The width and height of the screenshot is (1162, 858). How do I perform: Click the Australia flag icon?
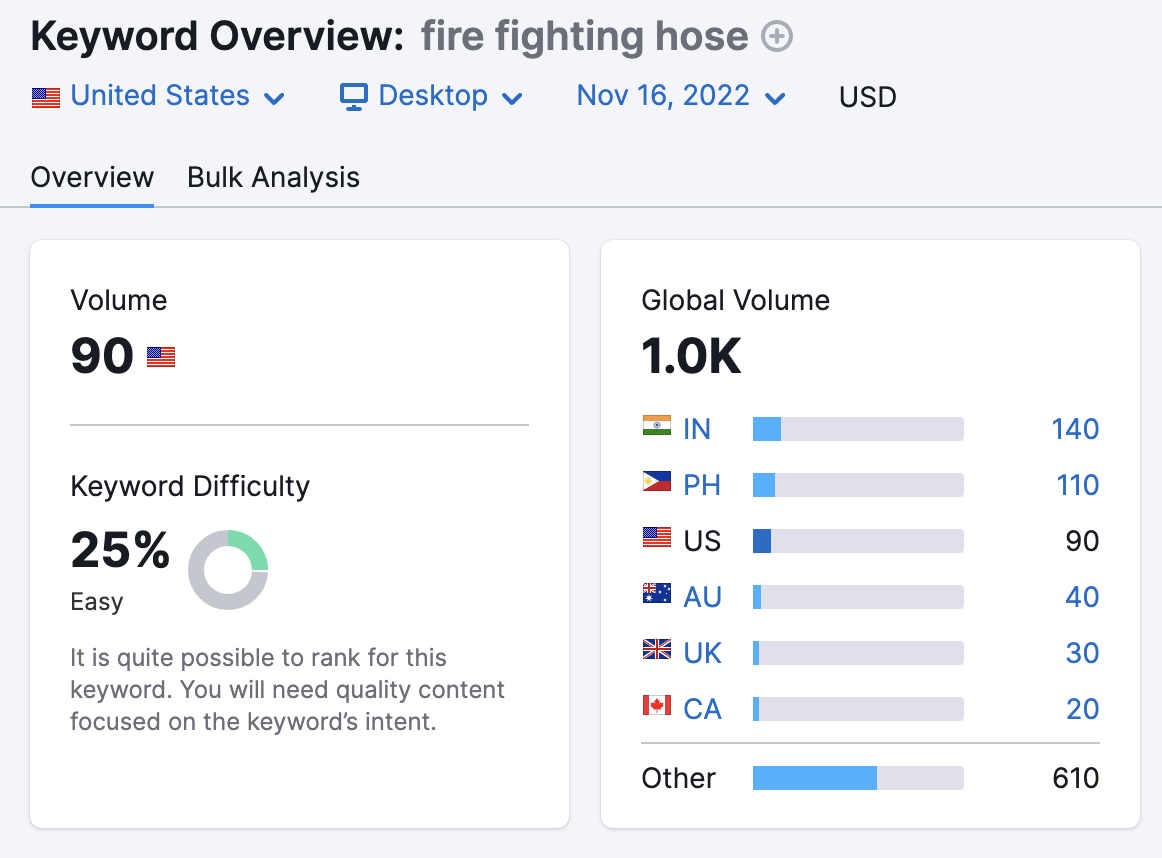coord(657,595)
